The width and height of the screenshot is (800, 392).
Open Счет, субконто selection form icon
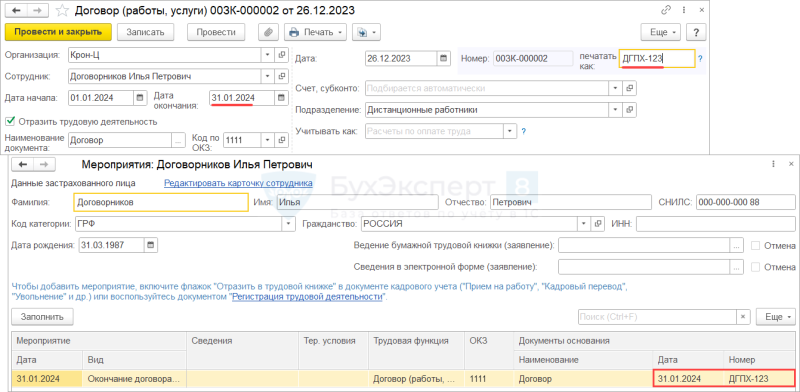(x=630, y=88)
